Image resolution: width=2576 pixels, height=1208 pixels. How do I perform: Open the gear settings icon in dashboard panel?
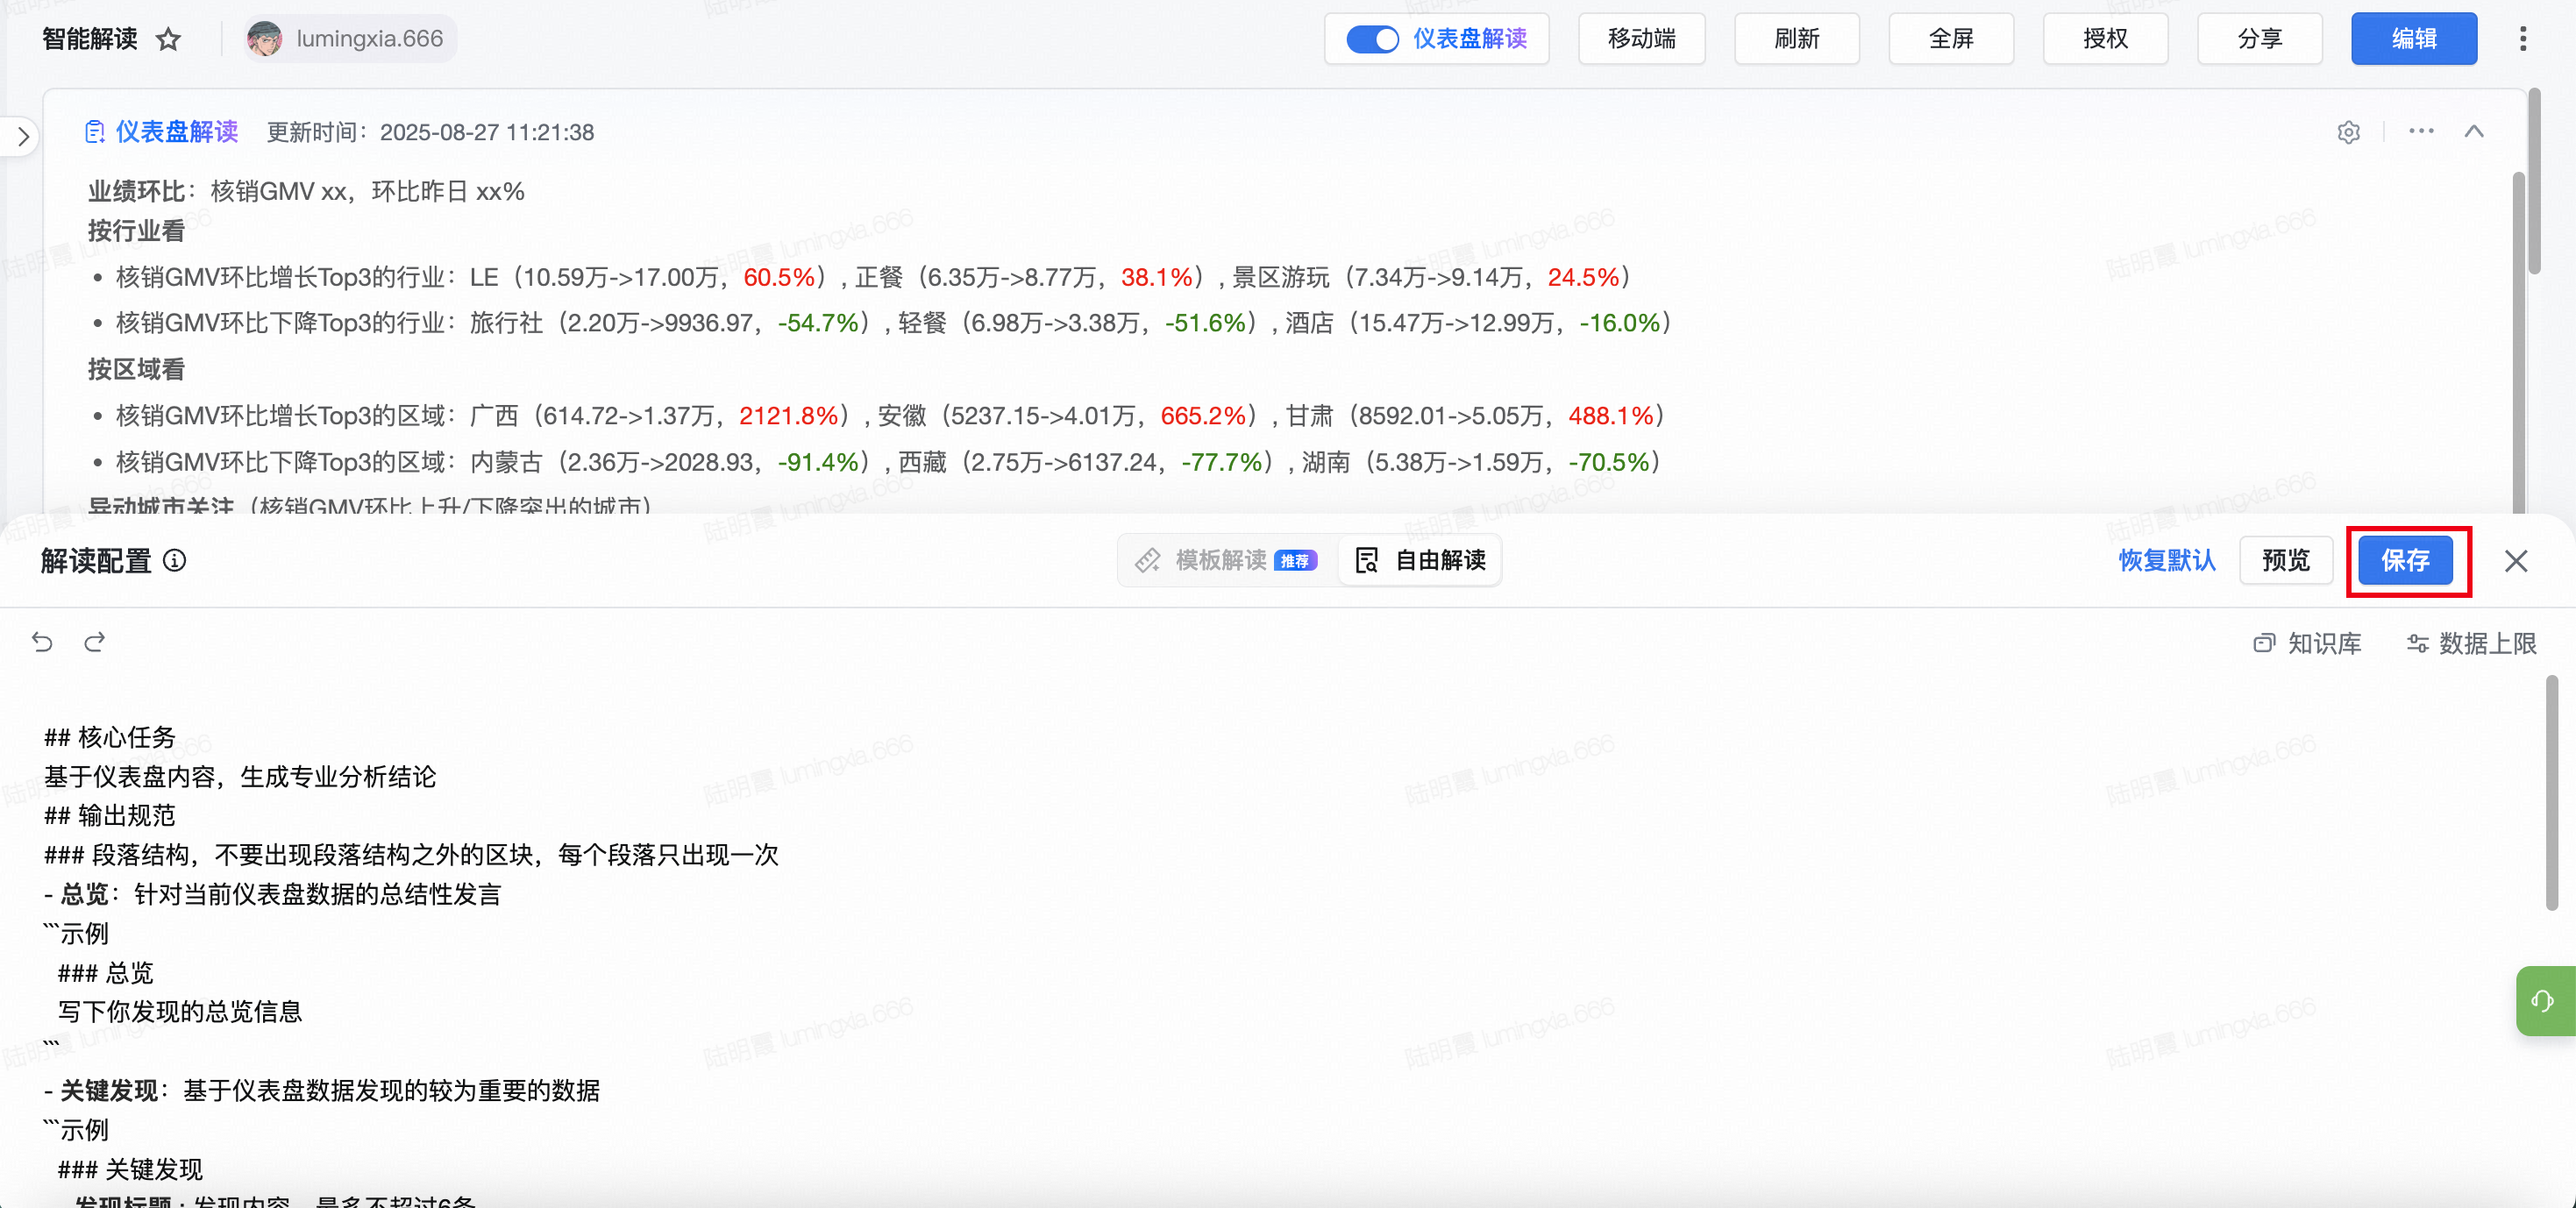[x=2348, y=132]
